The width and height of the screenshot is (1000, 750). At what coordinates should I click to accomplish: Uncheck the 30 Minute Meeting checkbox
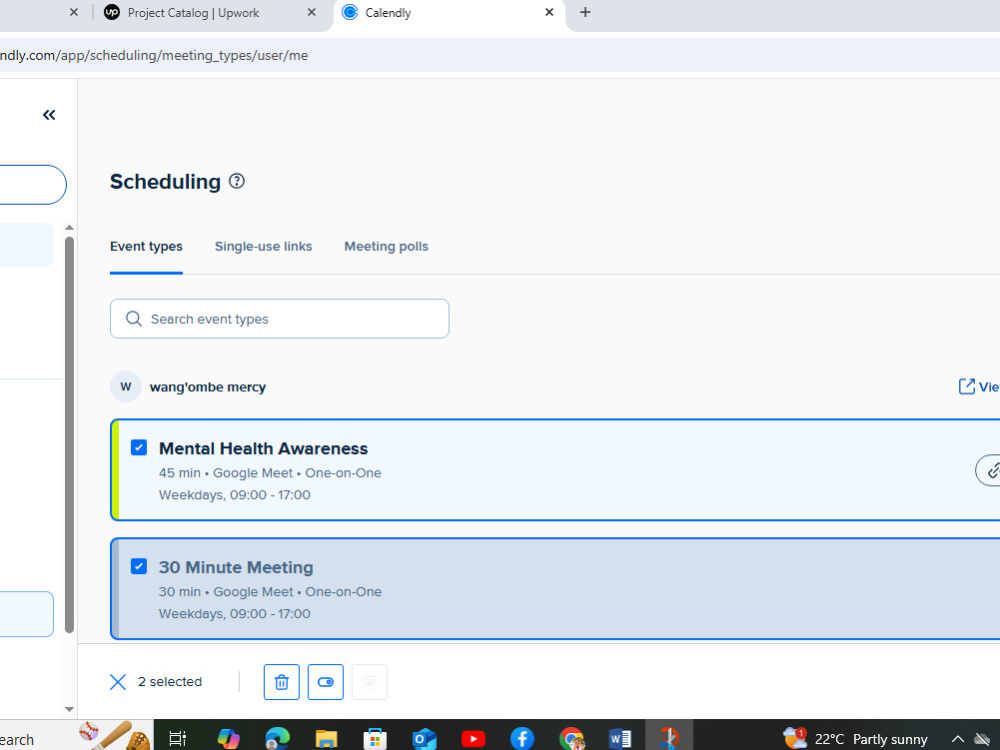pyautogui.click(x=138, y=566)
